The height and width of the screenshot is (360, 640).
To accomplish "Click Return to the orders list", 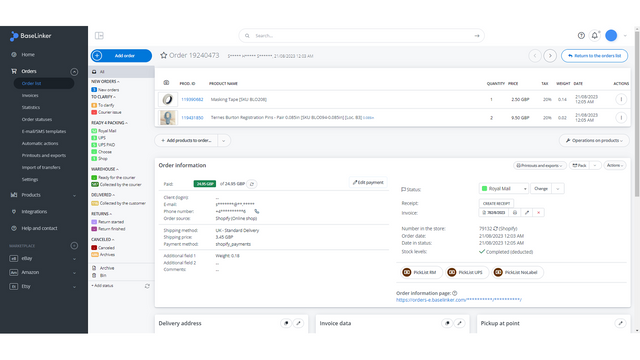I will [594, 56].
